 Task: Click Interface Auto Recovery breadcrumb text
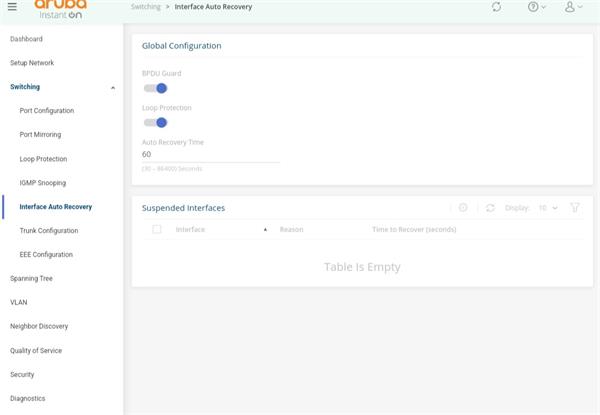[213, 7]
